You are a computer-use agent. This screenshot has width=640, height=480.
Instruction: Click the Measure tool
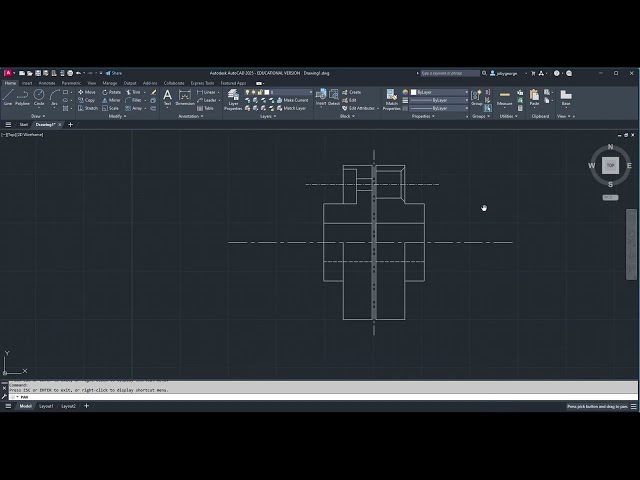pyautogui.click(x=504, y=98)
